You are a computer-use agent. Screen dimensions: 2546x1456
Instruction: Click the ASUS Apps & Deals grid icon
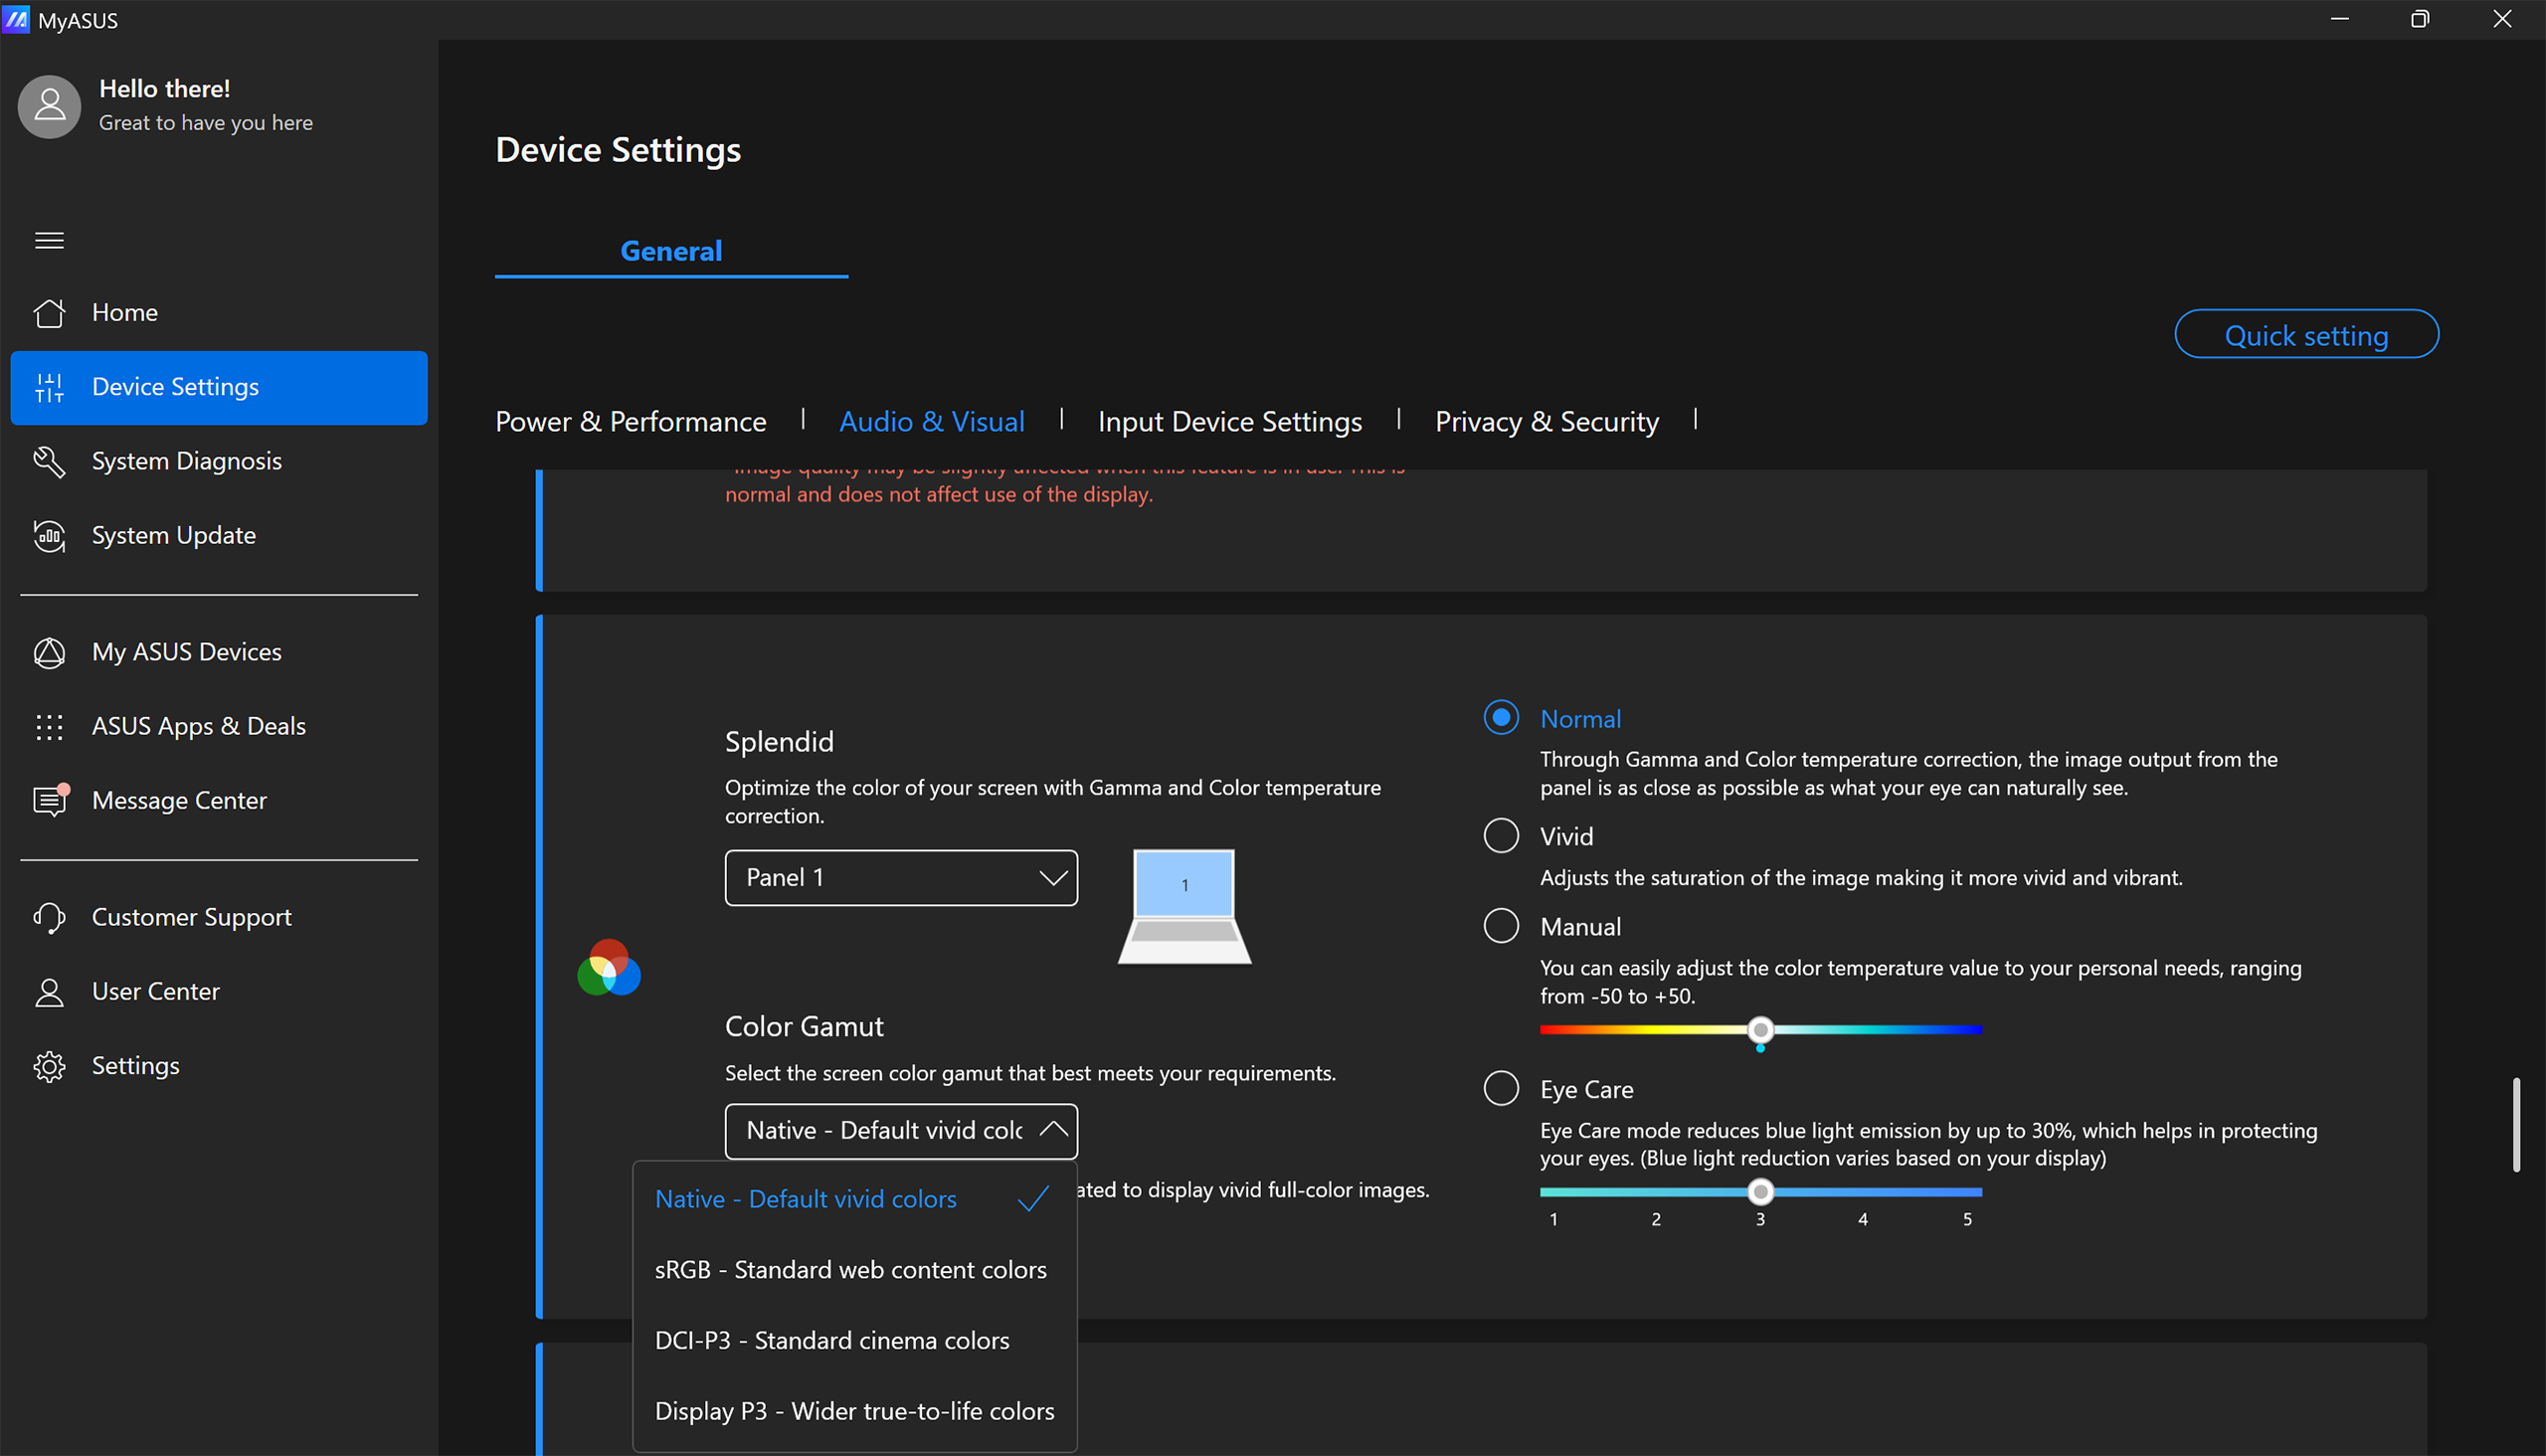tap(49, 726)
